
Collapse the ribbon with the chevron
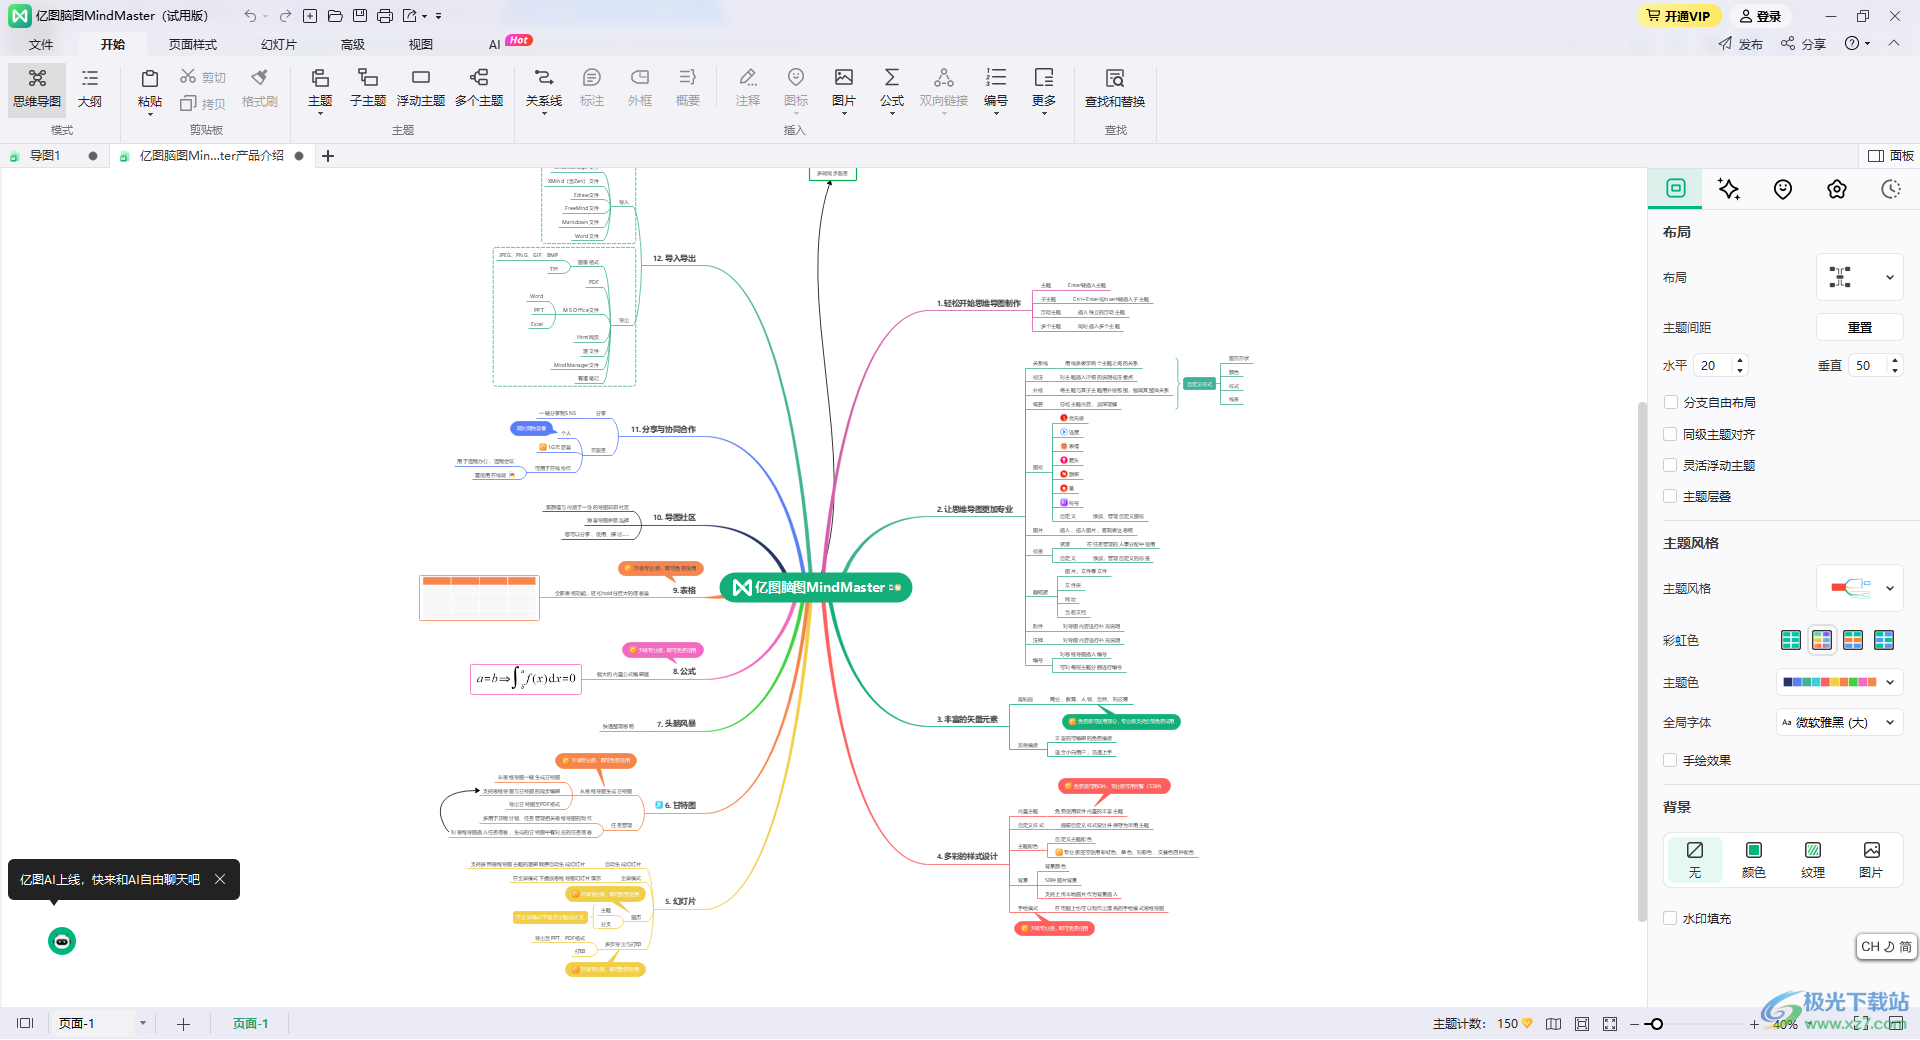(1894, 43)
